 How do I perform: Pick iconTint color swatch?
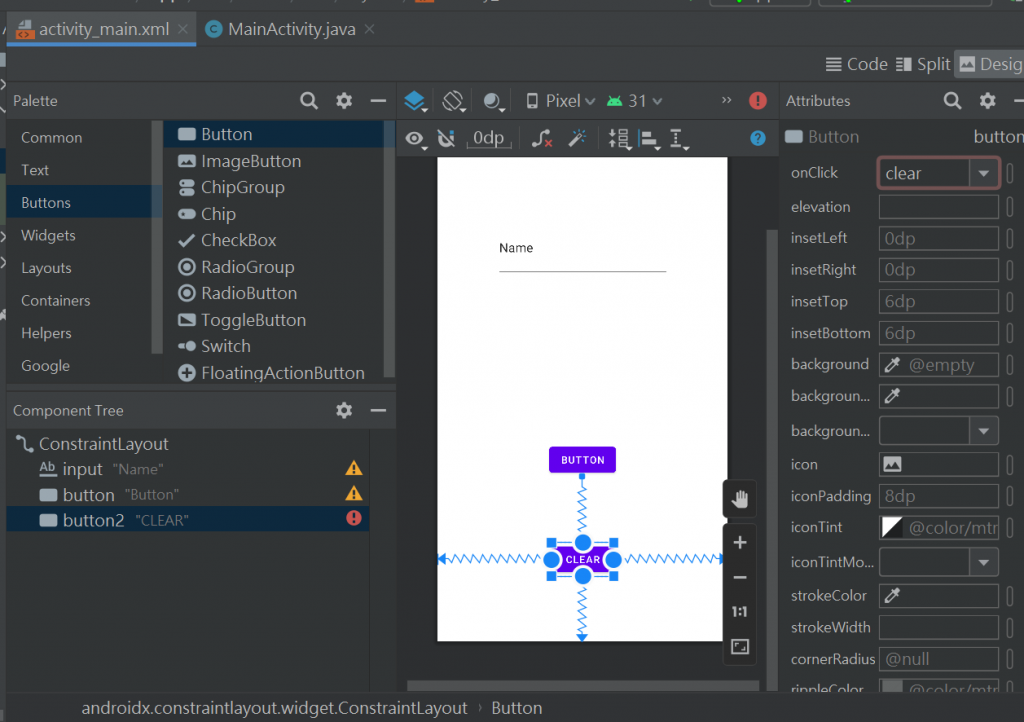coord(891,527)
